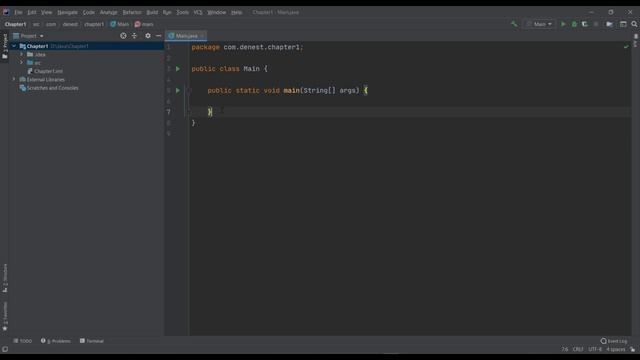Click the src breadcrumb in navigation bar

(36, 24)
